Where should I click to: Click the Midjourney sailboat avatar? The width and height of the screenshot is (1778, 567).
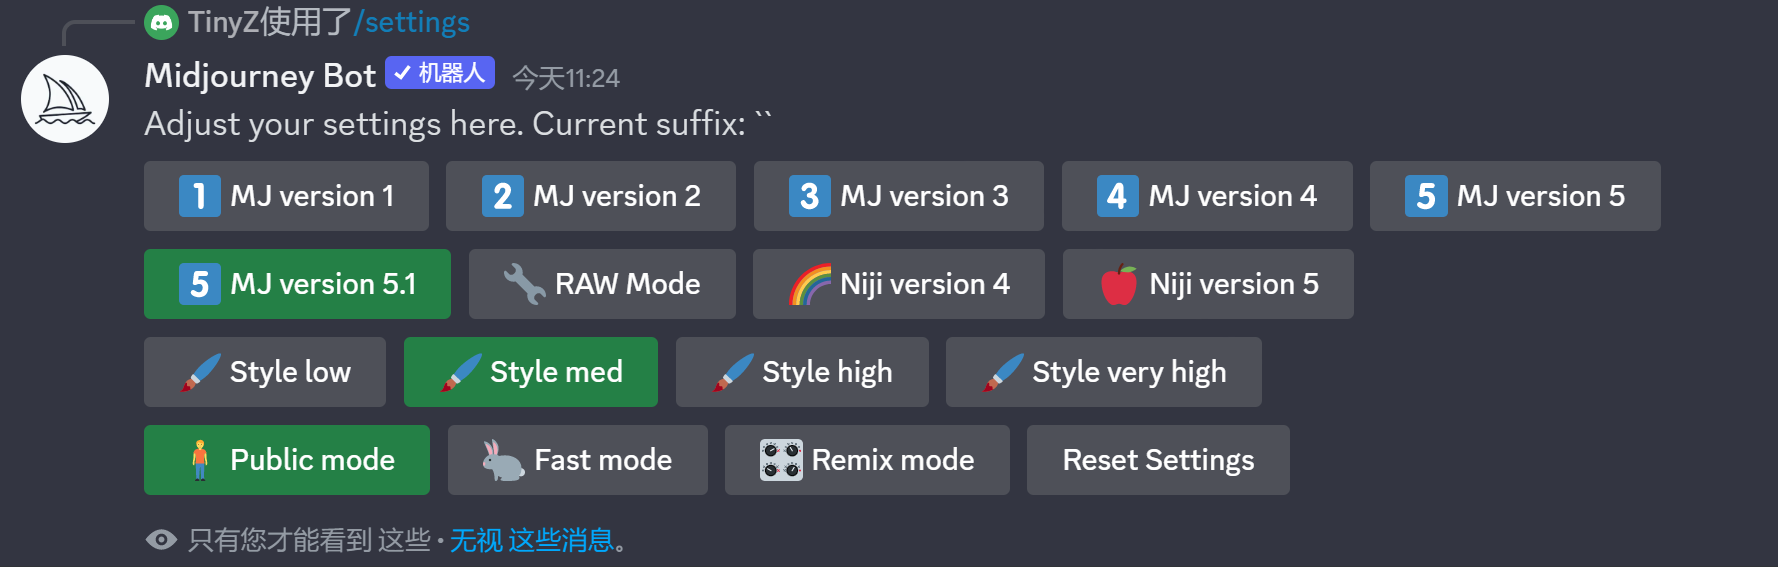click(65, 99)
